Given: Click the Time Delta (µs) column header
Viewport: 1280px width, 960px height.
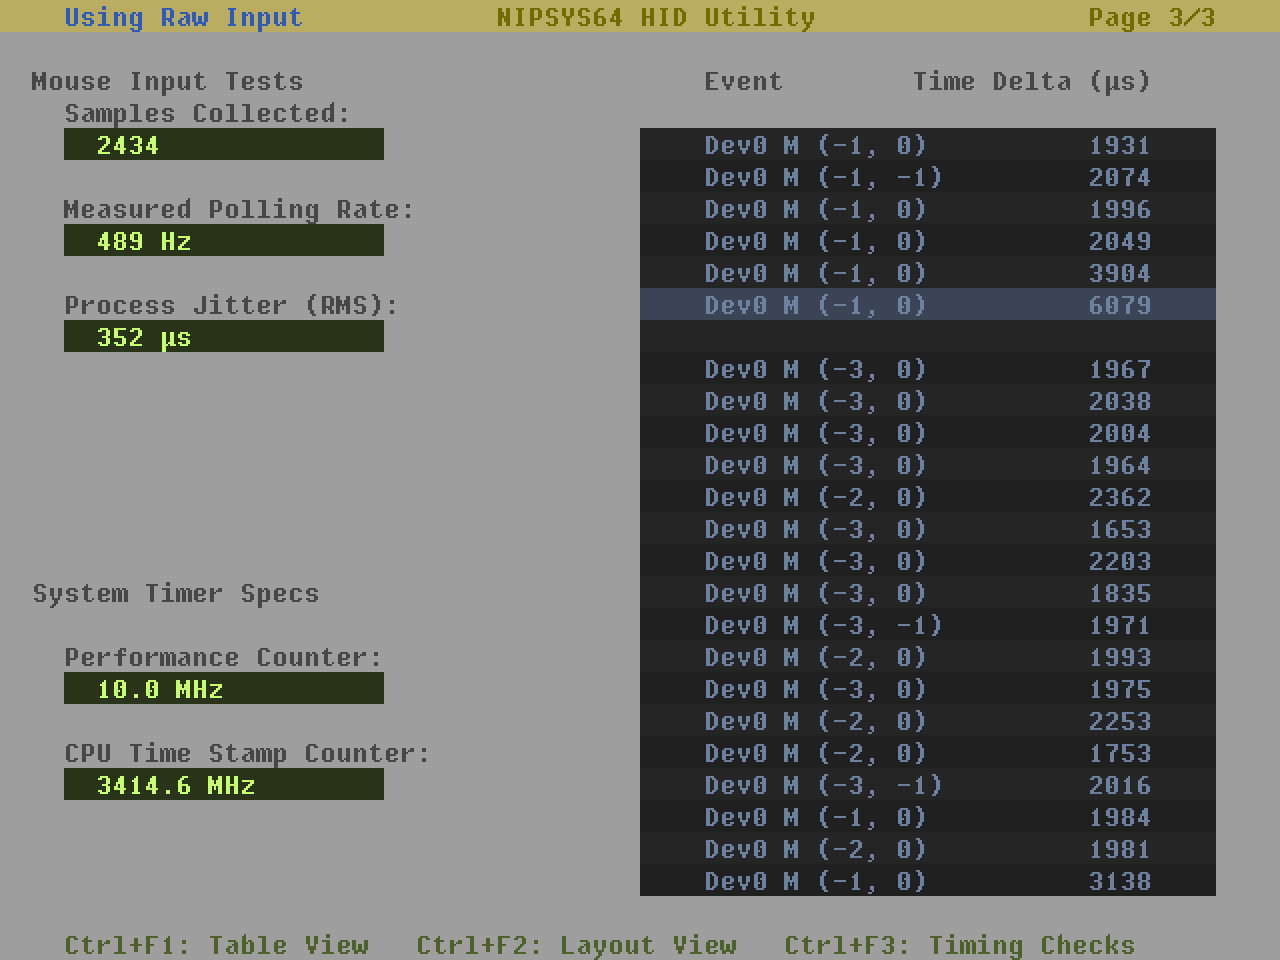Looking at the screenshot, I should pos(1031,81).
